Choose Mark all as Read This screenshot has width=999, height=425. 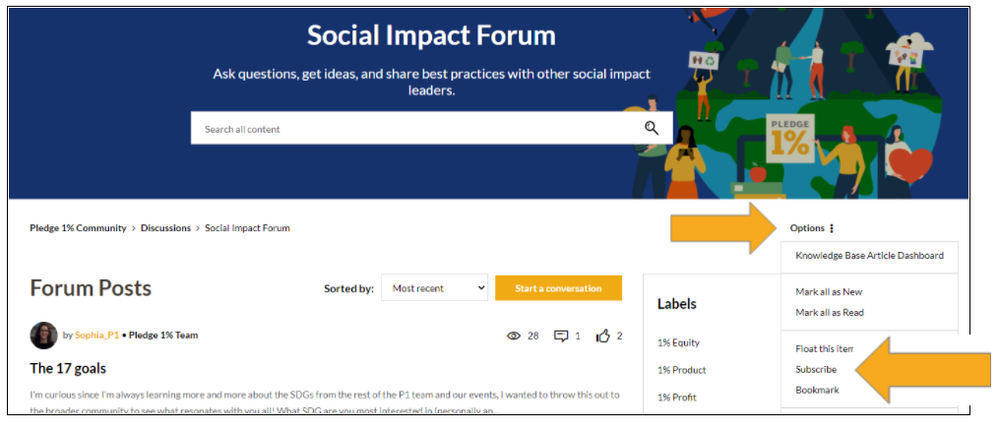pyautogui.click(x=830, y=313)
